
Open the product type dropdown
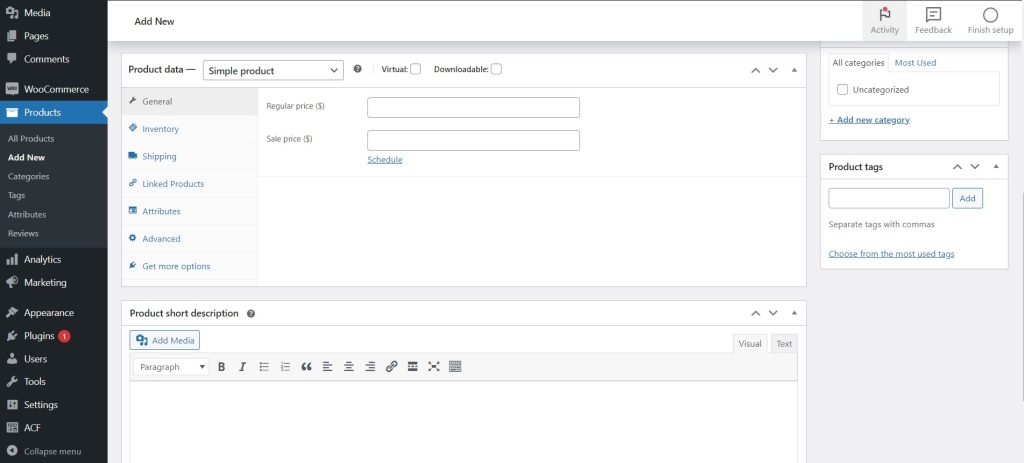coord(273,71)
